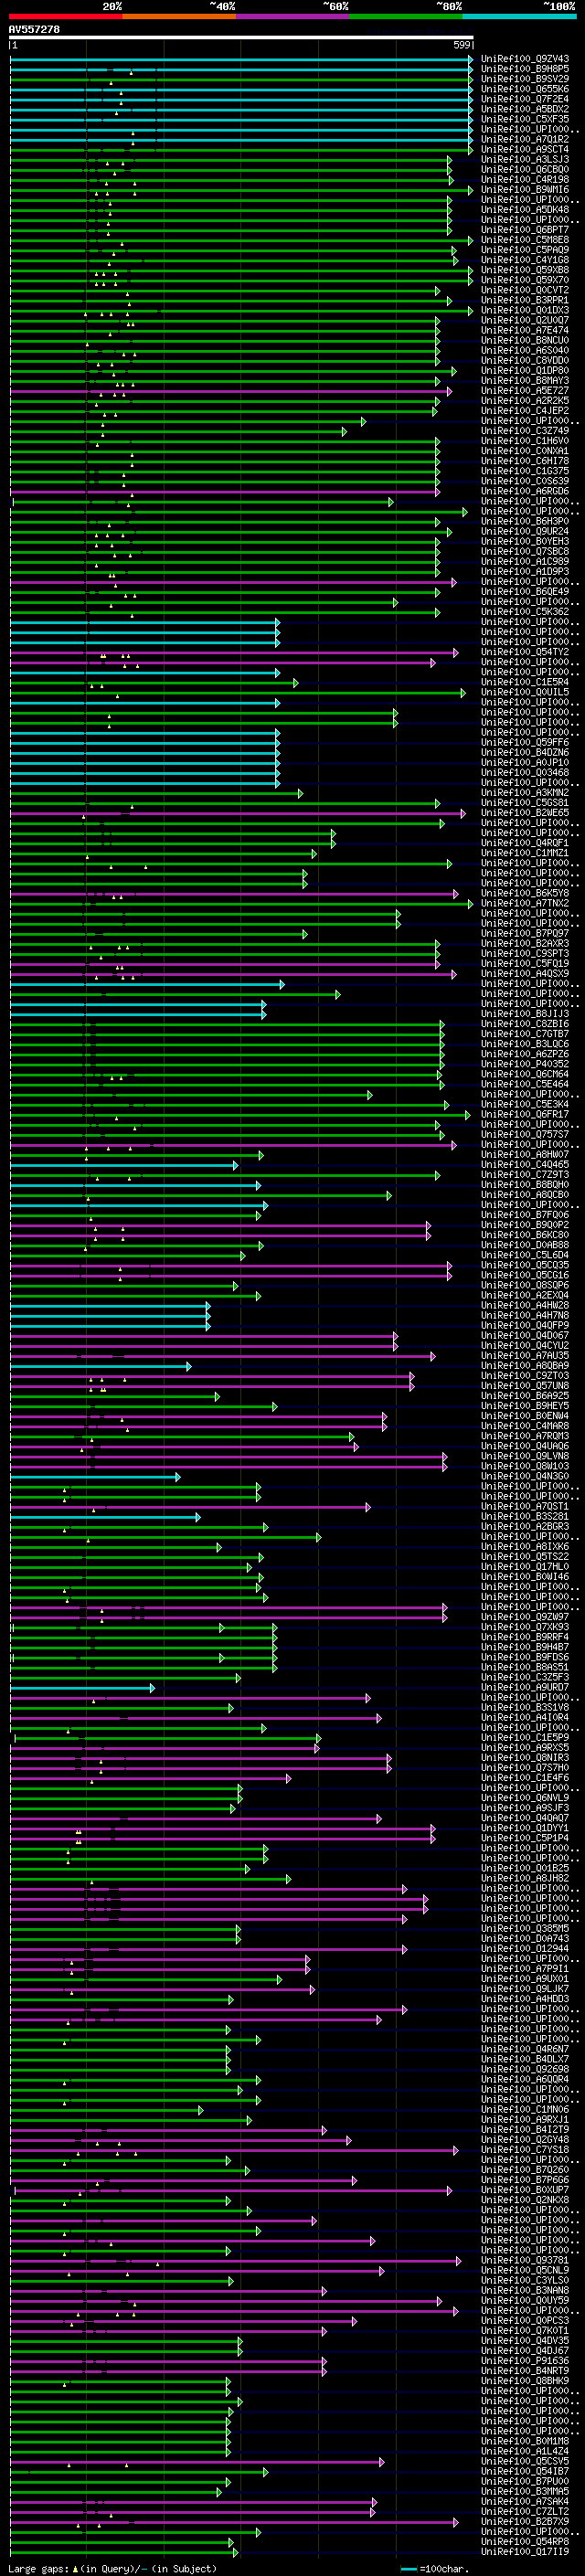Select hit label UniRef100_C4R198
The height and width of the screenshot is (2576, 585).
525,179
